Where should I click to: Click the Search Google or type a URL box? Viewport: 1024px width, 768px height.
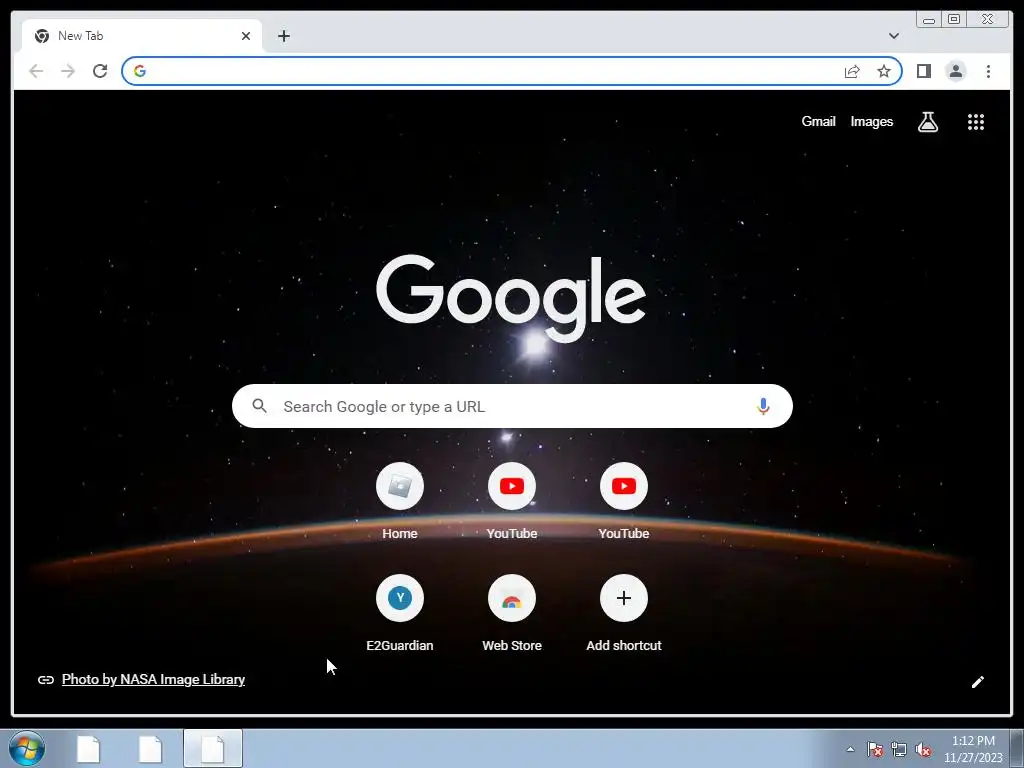[x=512, y=406]
